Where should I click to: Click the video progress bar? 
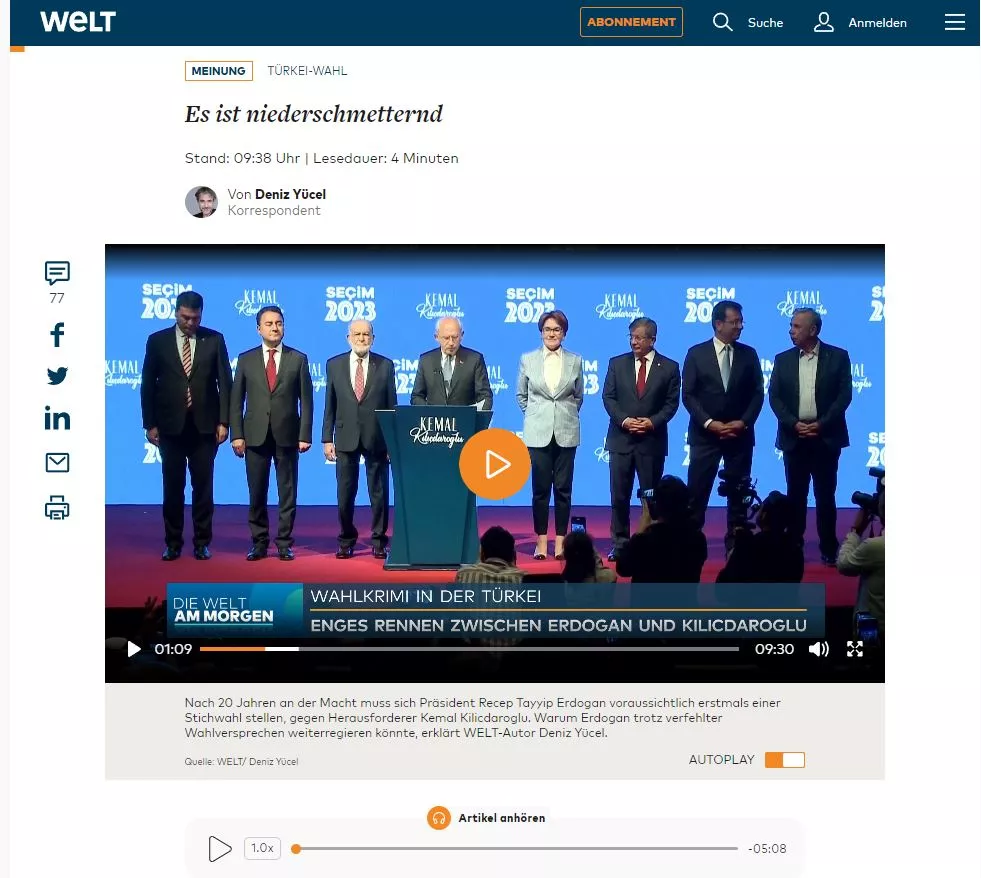point(468,649)
